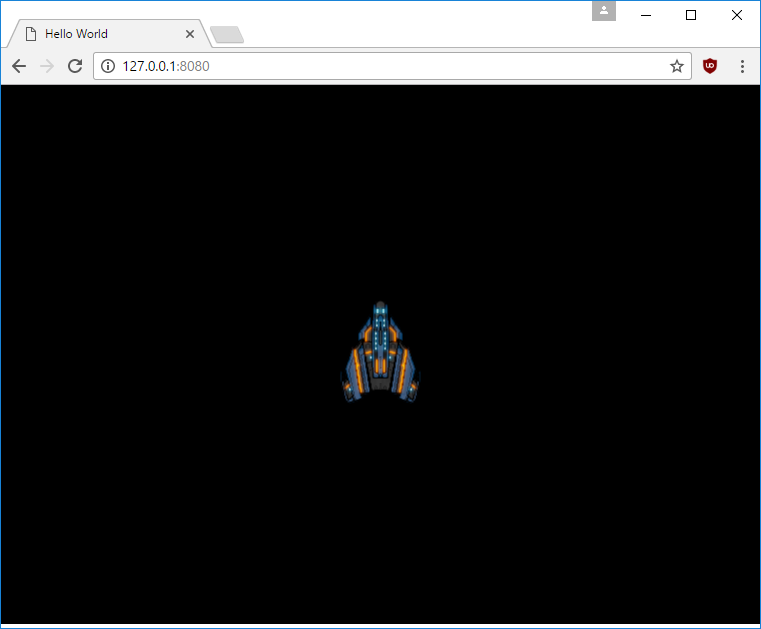
Task: Open the user profile icon in the title bar
Action: (x=604, y=11)
